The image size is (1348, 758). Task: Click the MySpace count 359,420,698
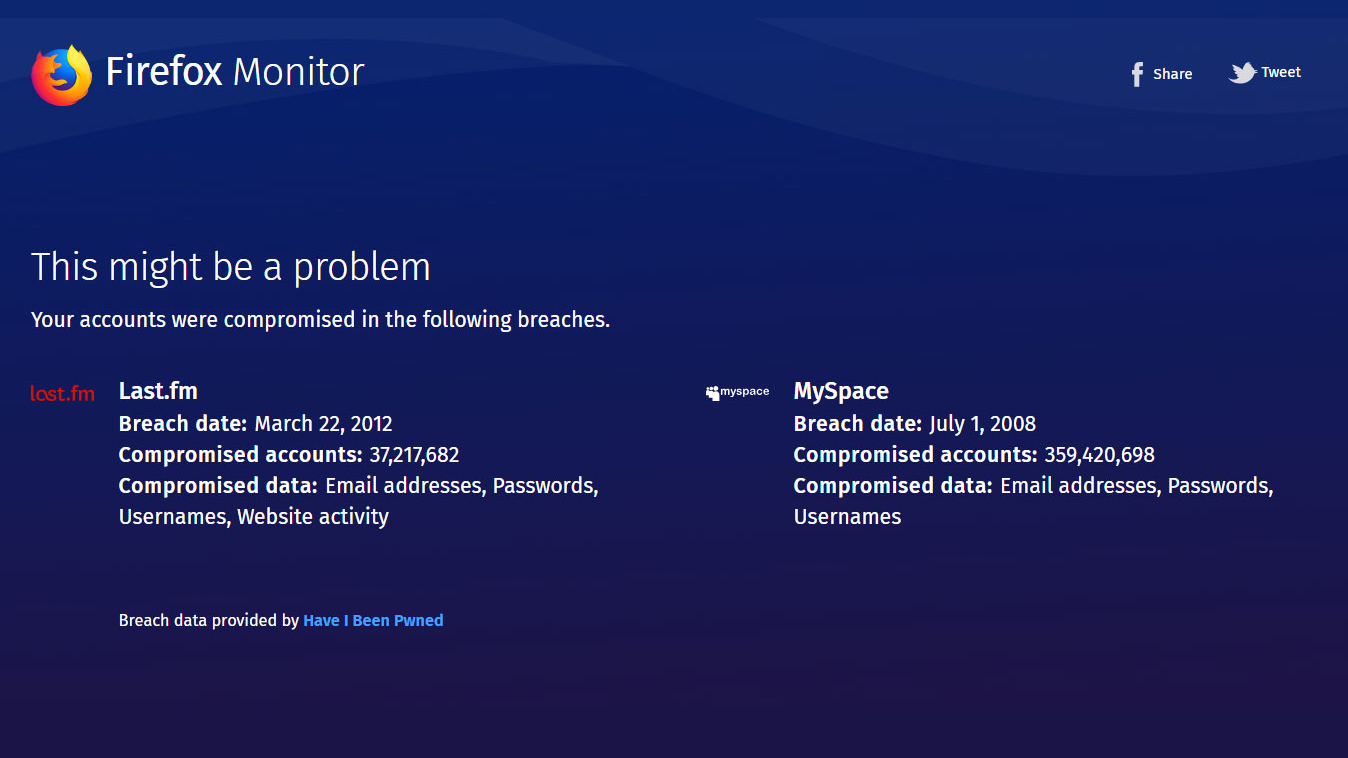(x=1099, y=455)
